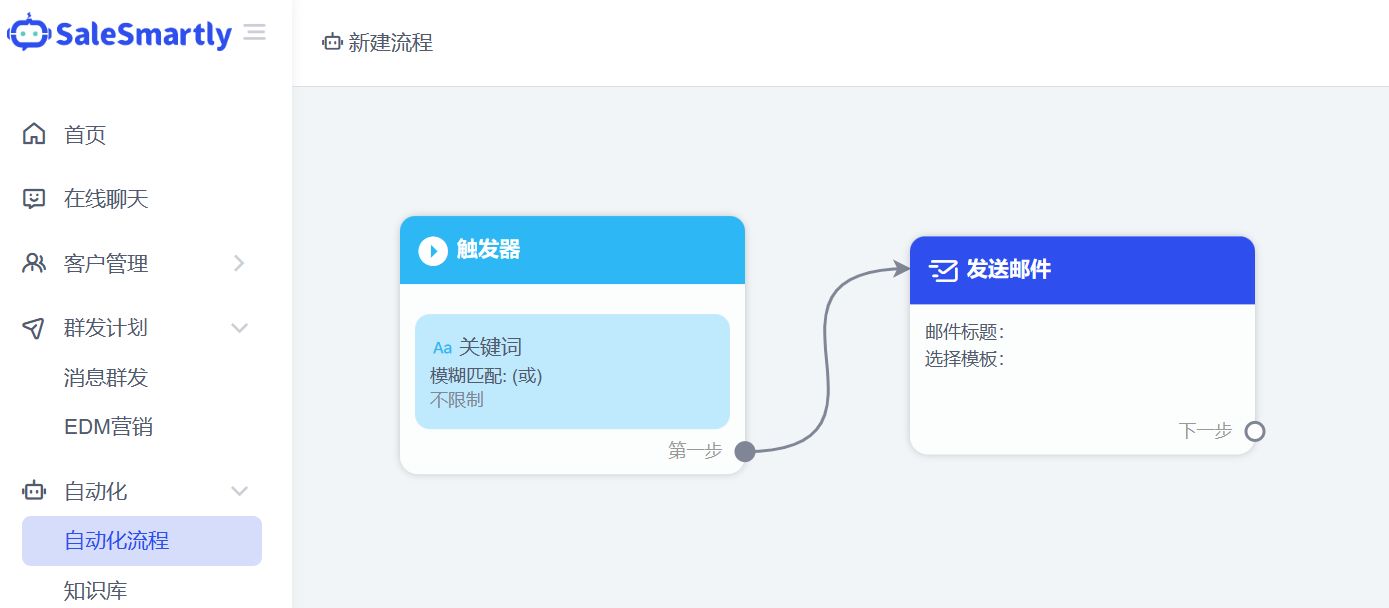Click the 群发计划 menu label
Viewport: 1389px width, 608px height.
(x=106, y=327)
